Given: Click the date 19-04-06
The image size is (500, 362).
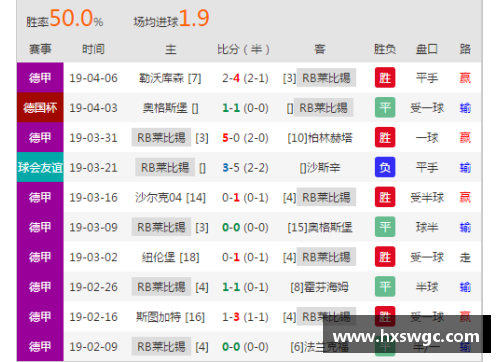Looking at the screenshot, I should [x=93, y=78].
